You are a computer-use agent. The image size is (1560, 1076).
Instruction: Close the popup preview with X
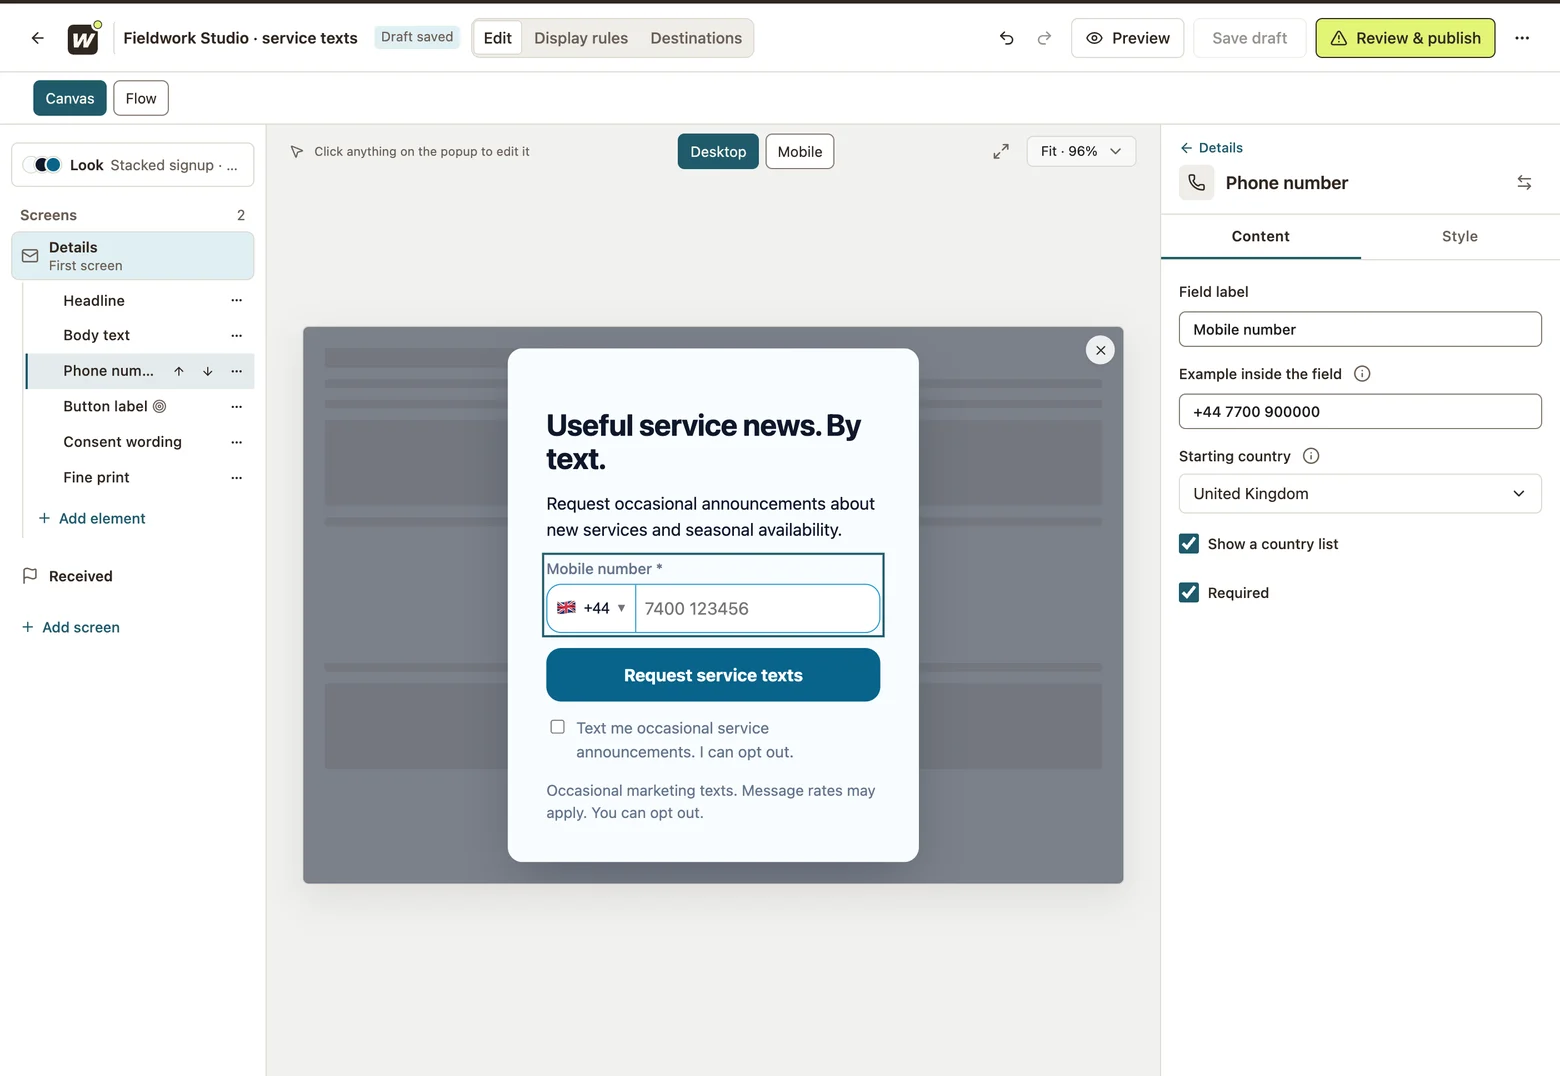click(x=1100, y=350)
